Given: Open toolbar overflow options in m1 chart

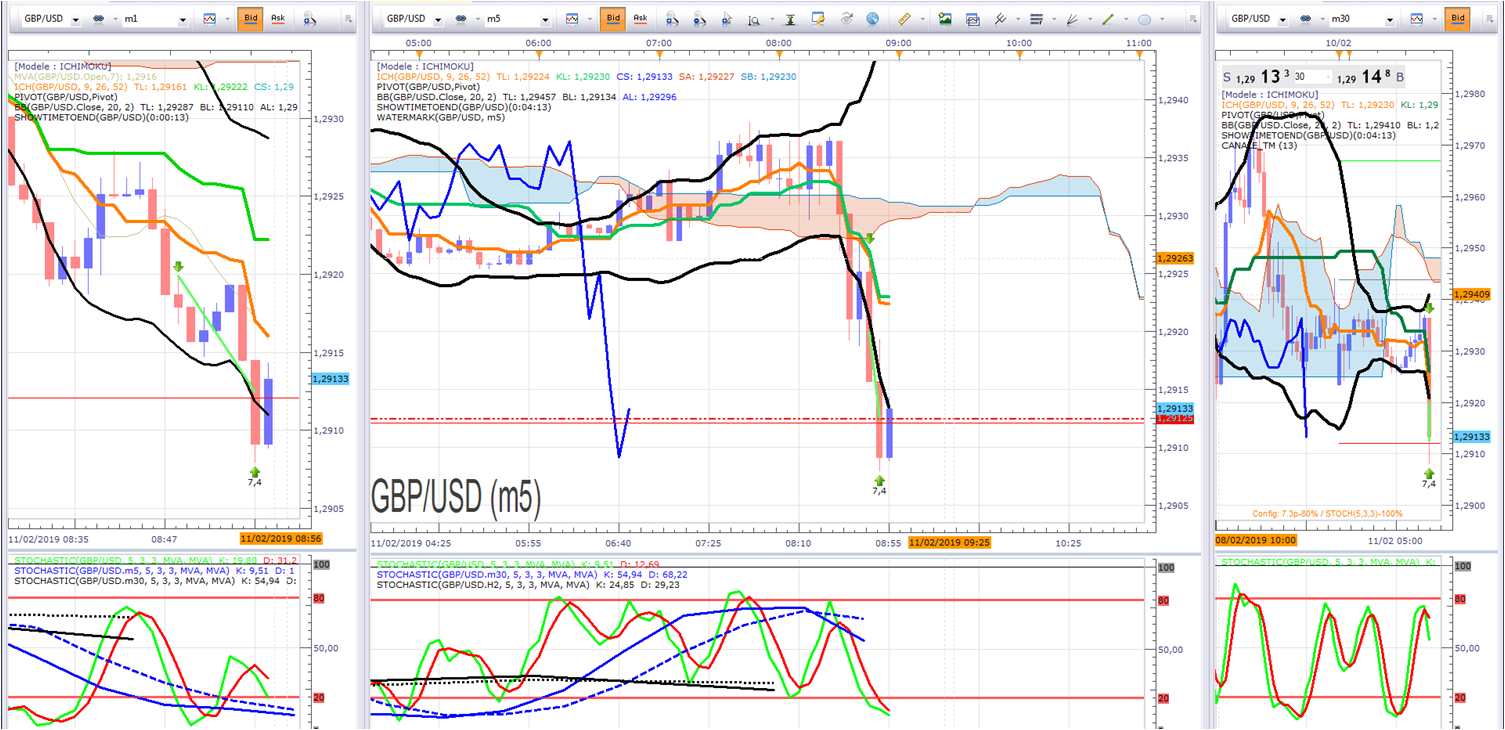Looking at the screenshot, I should point(347,19).
